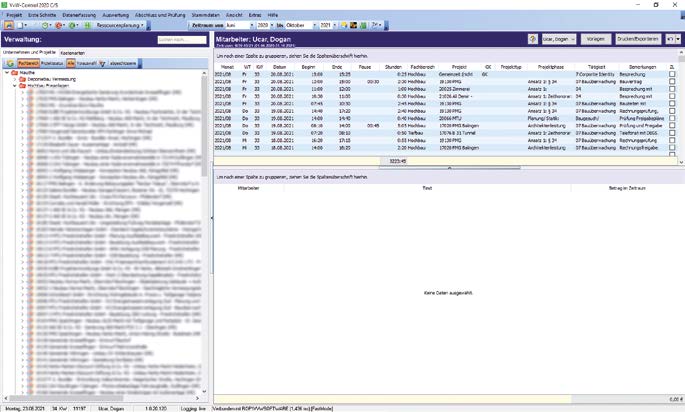Tick the checkbox in the Rechnungsfreigabe row
Screen dimensions: 685x412
[x=672, y=148]
